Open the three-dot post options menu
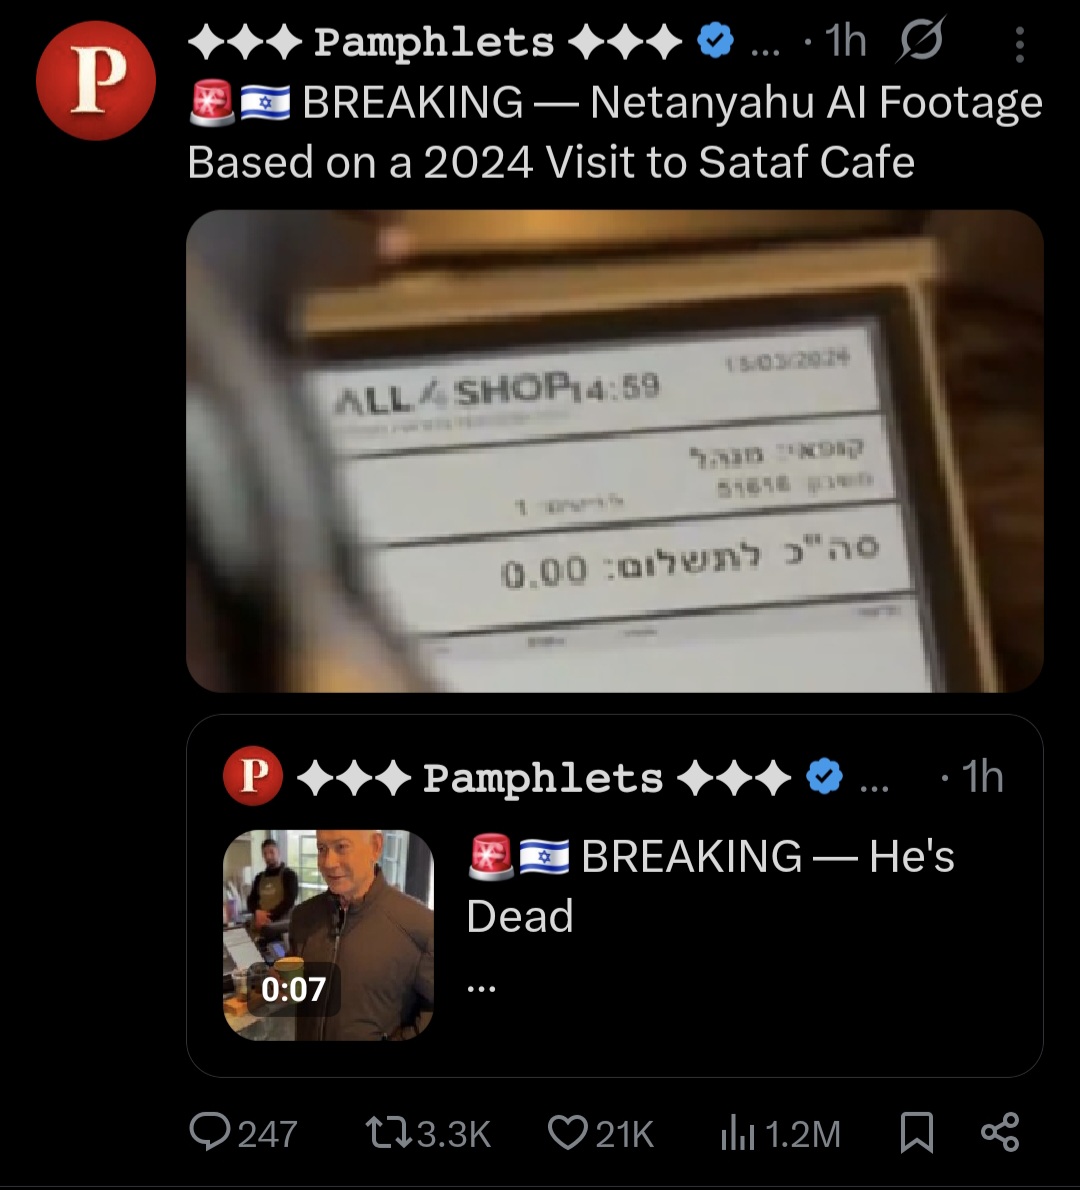The image size is (1080, 1190). [1019, 44]
